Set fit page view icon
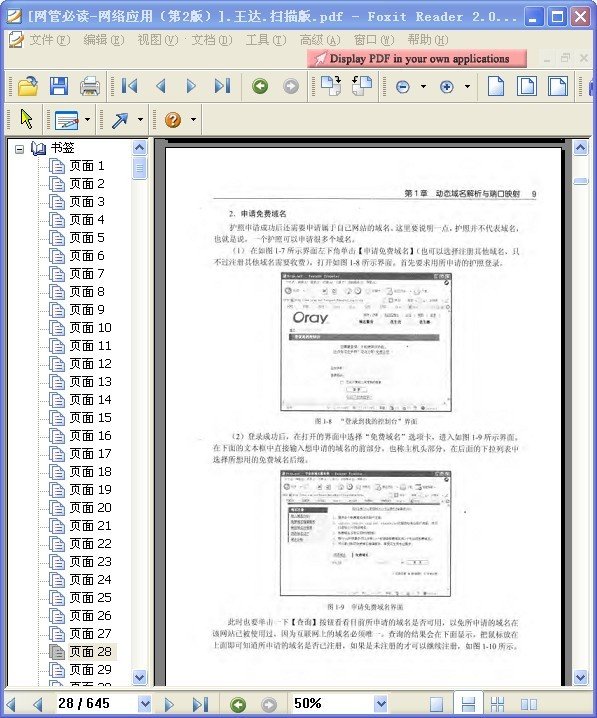Screen dimensions: 597x718 point(526,86)
